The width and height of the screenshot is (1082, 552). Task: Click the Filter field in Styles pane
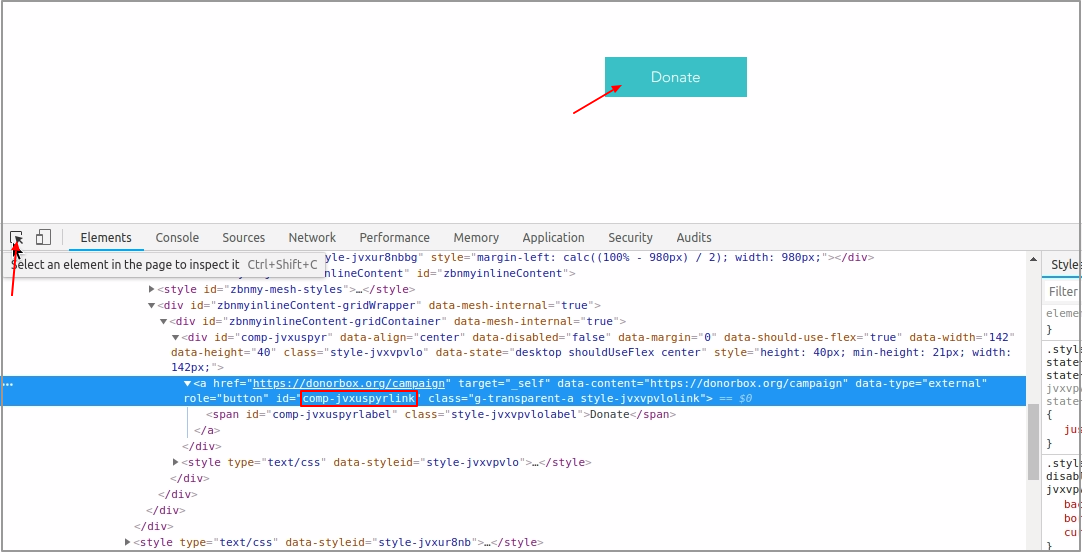tap(1063, 291)
